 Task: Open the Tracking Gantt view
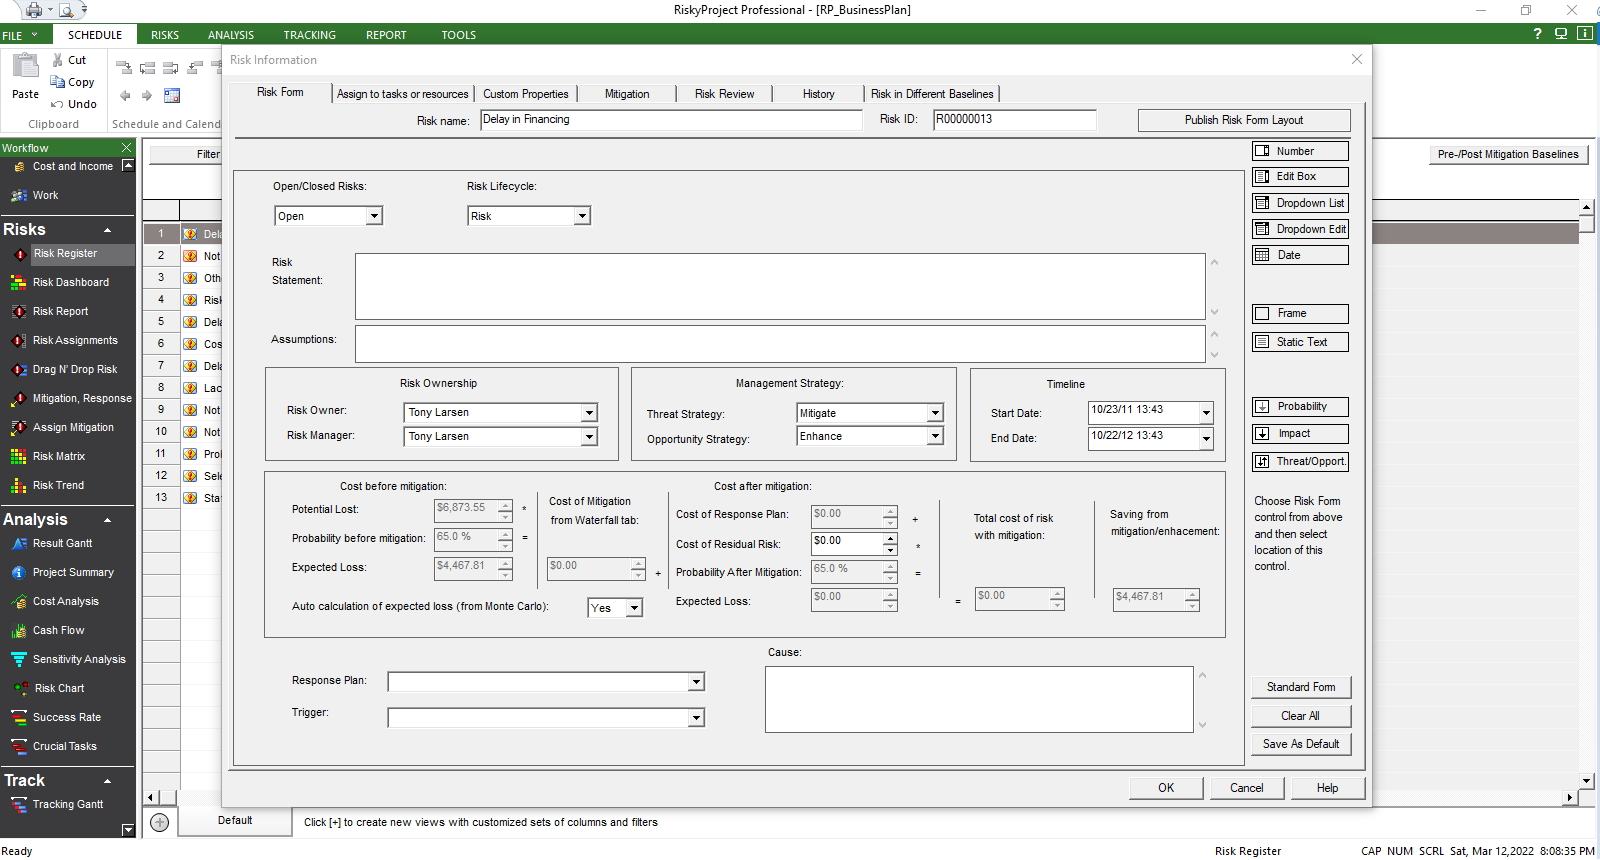tap(67, 805)
